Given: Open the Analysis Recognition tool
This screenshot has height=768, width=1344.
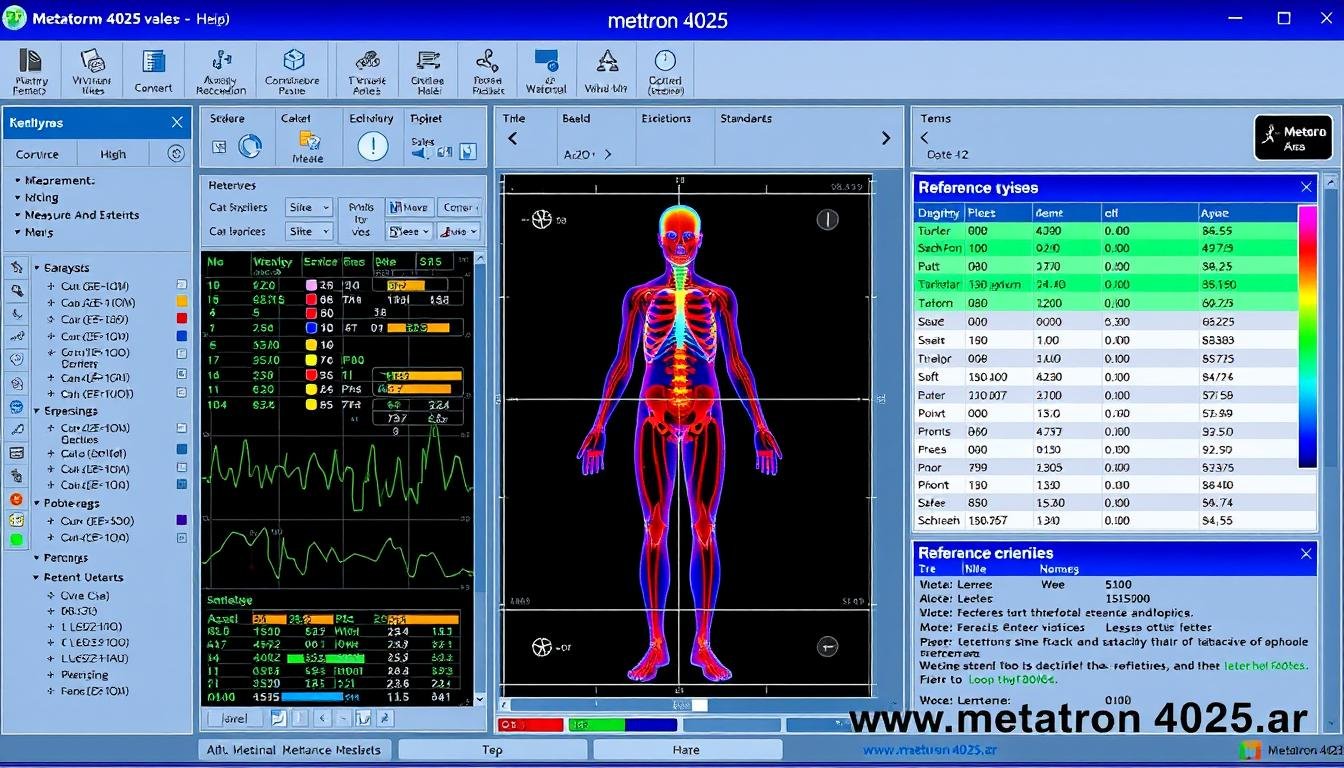Looking at the screenshot, I should 220,70.
